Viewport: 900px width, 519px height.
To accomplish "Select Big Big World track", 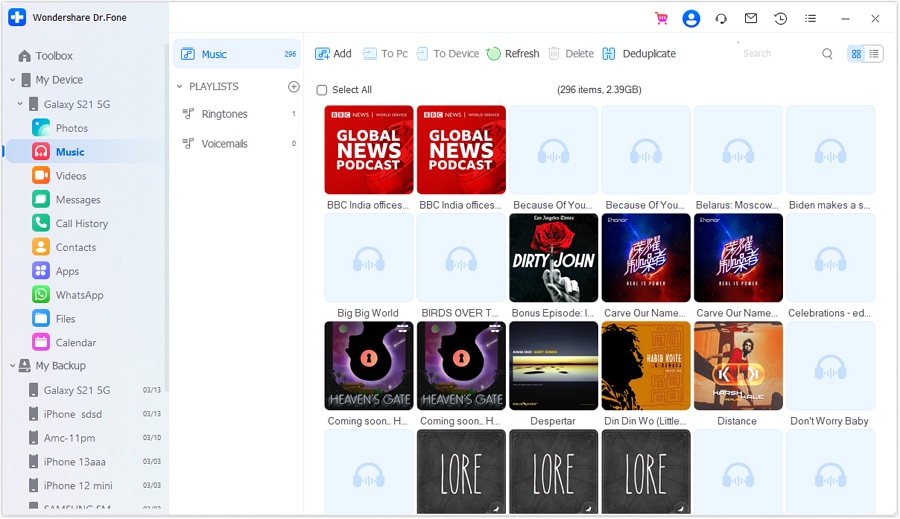I will point(368,258).
